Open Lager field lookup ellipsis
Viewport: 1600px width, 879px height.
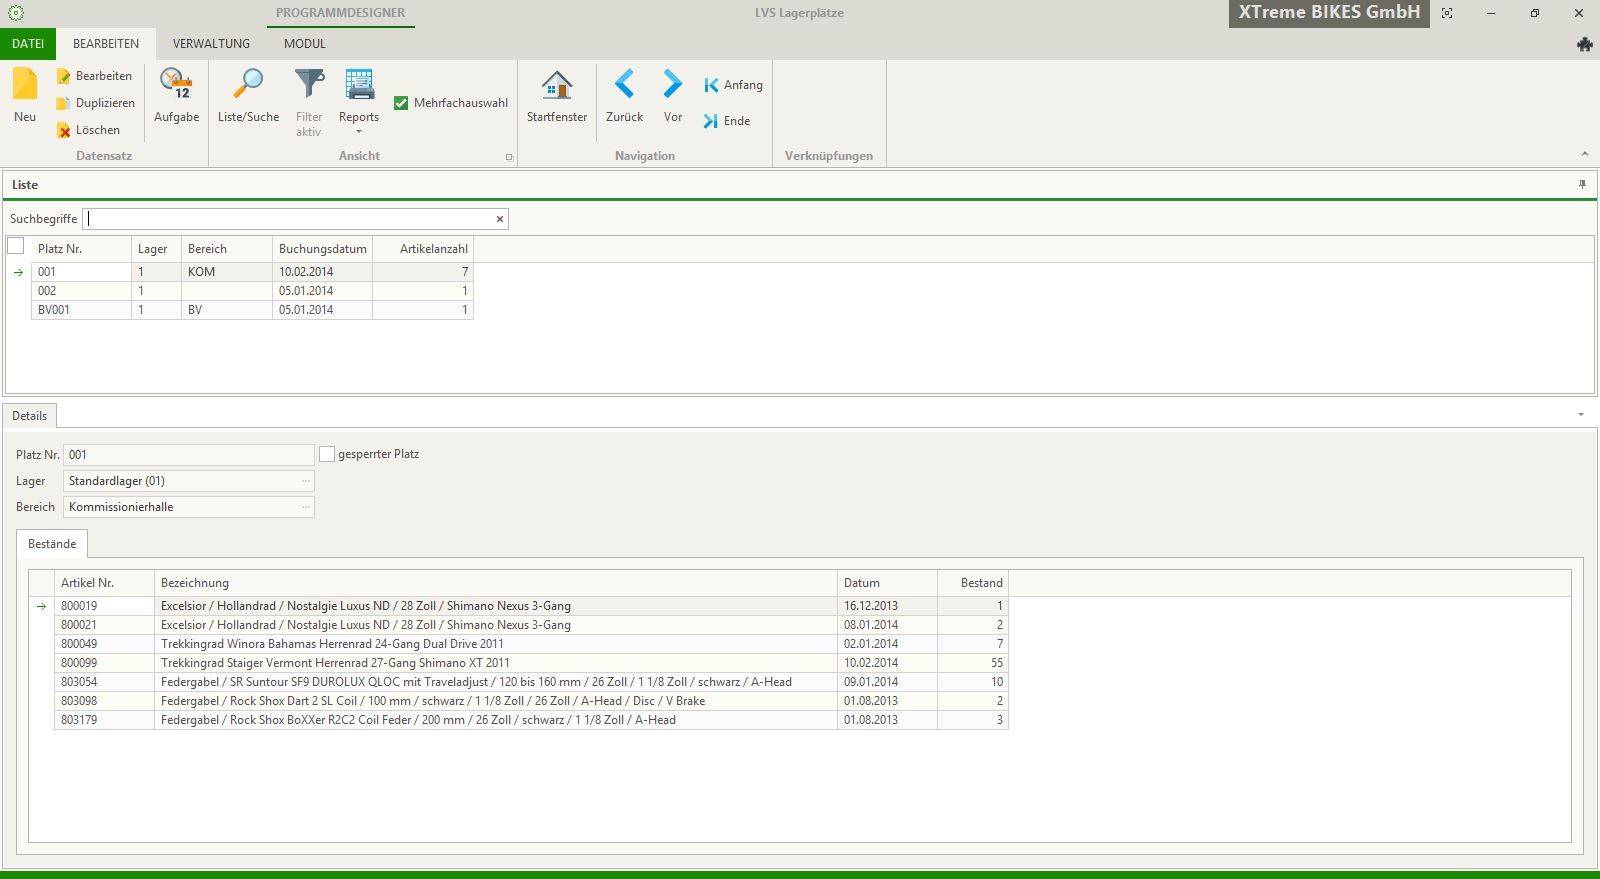pyautogui.click(x=306, y=481)
